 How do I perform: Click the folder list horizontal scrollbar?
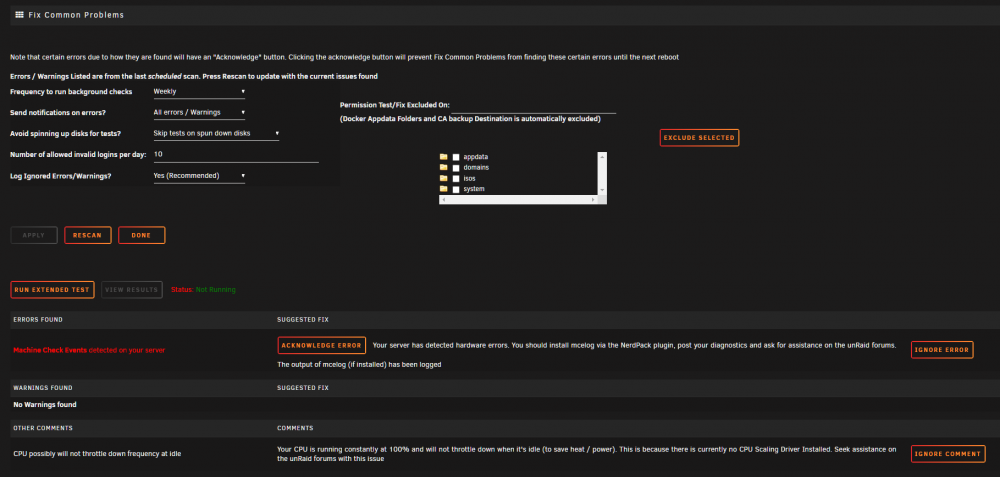pos(518,200)
